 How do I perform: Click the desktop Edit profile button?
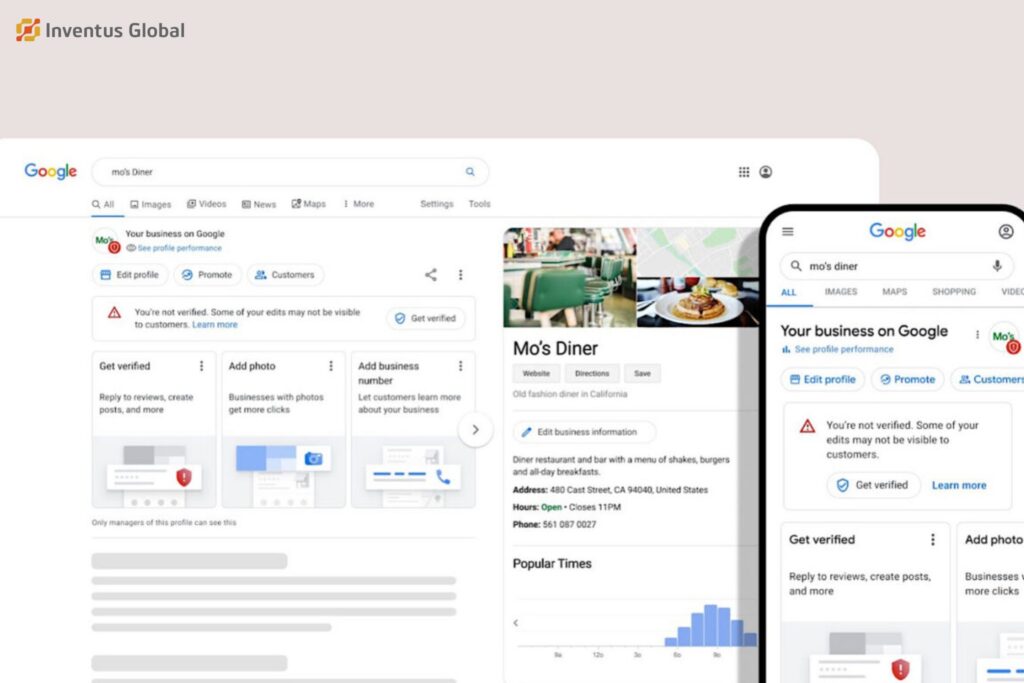[x=129, y=275]
